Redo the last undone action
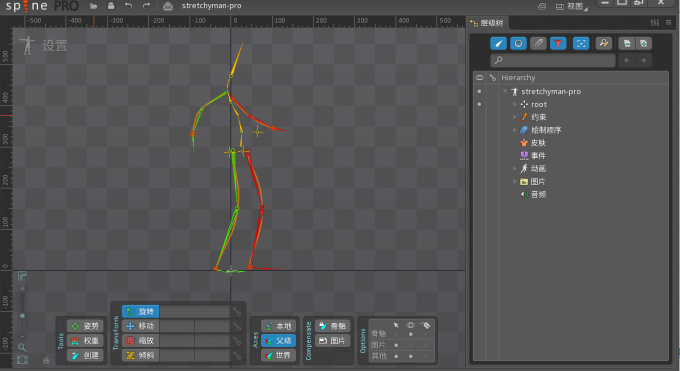The image size is (680, 371). click(x=146, y=6)
